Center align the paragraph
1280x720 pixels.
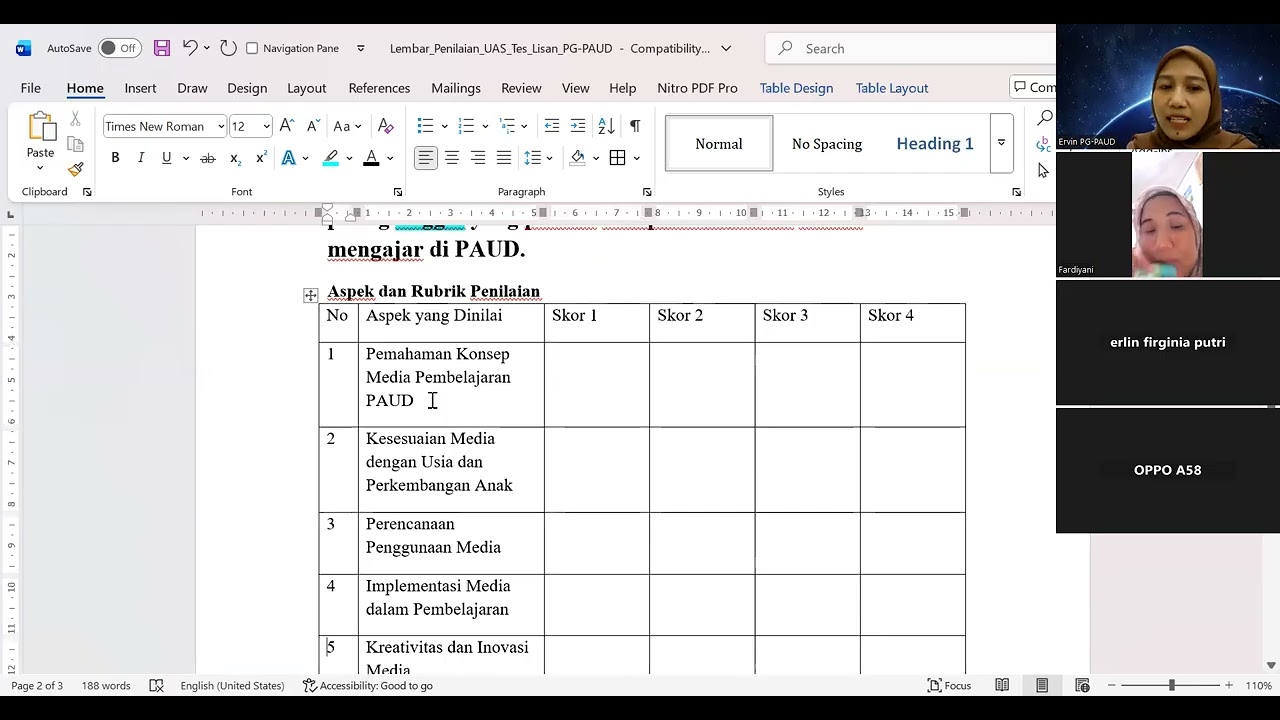[x=452, y=158]
